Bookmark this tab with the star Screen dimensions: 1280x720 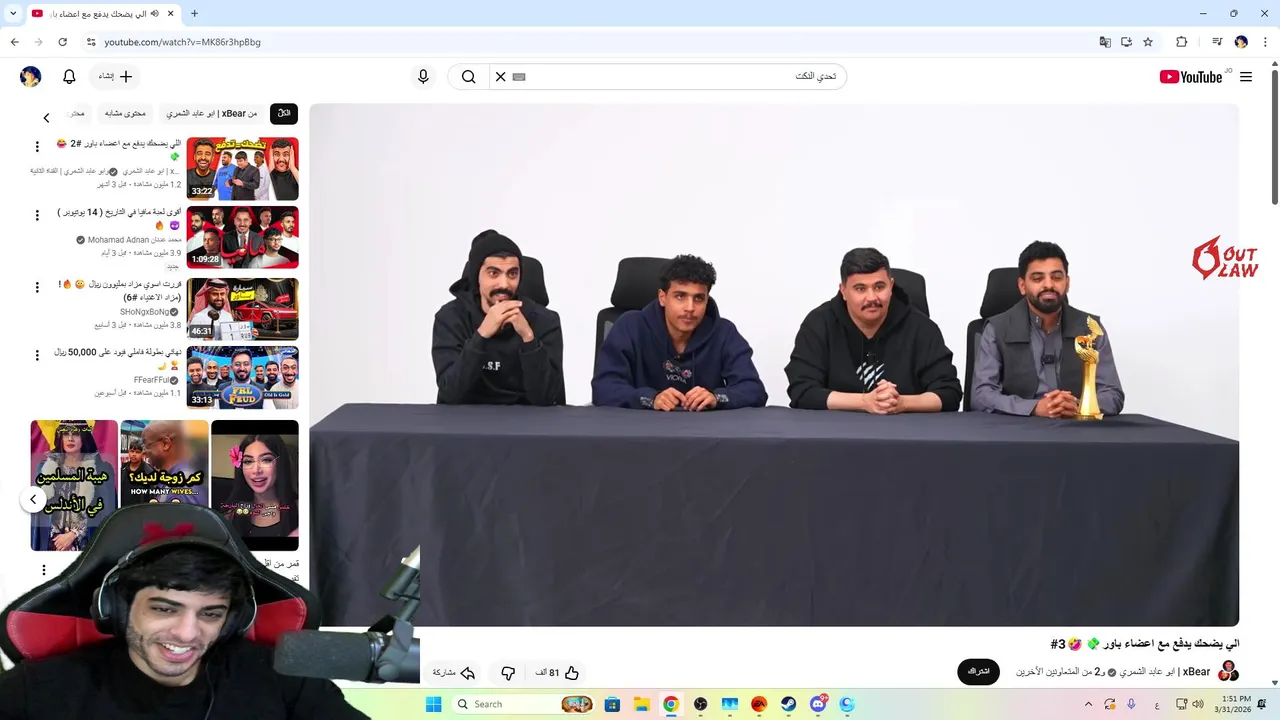pyautogui.click(x=1148, y=42)
